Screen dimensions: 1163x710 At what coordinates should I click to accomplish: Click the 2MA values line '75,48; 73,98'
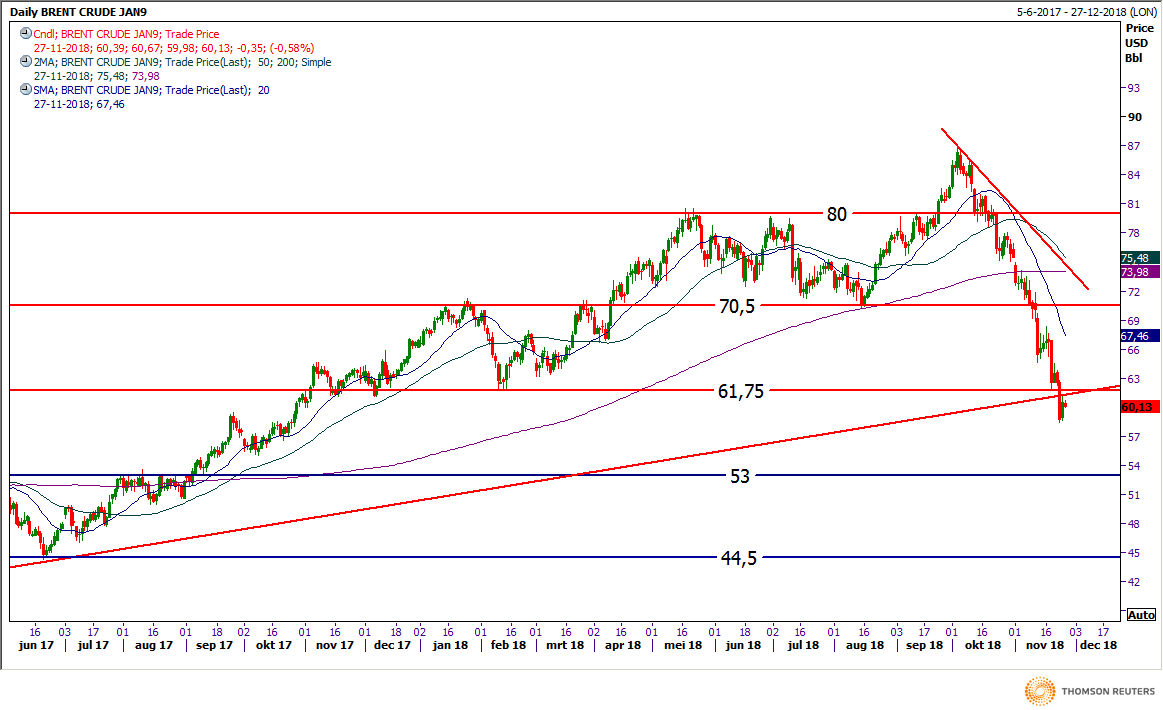[x=96, y=76]
